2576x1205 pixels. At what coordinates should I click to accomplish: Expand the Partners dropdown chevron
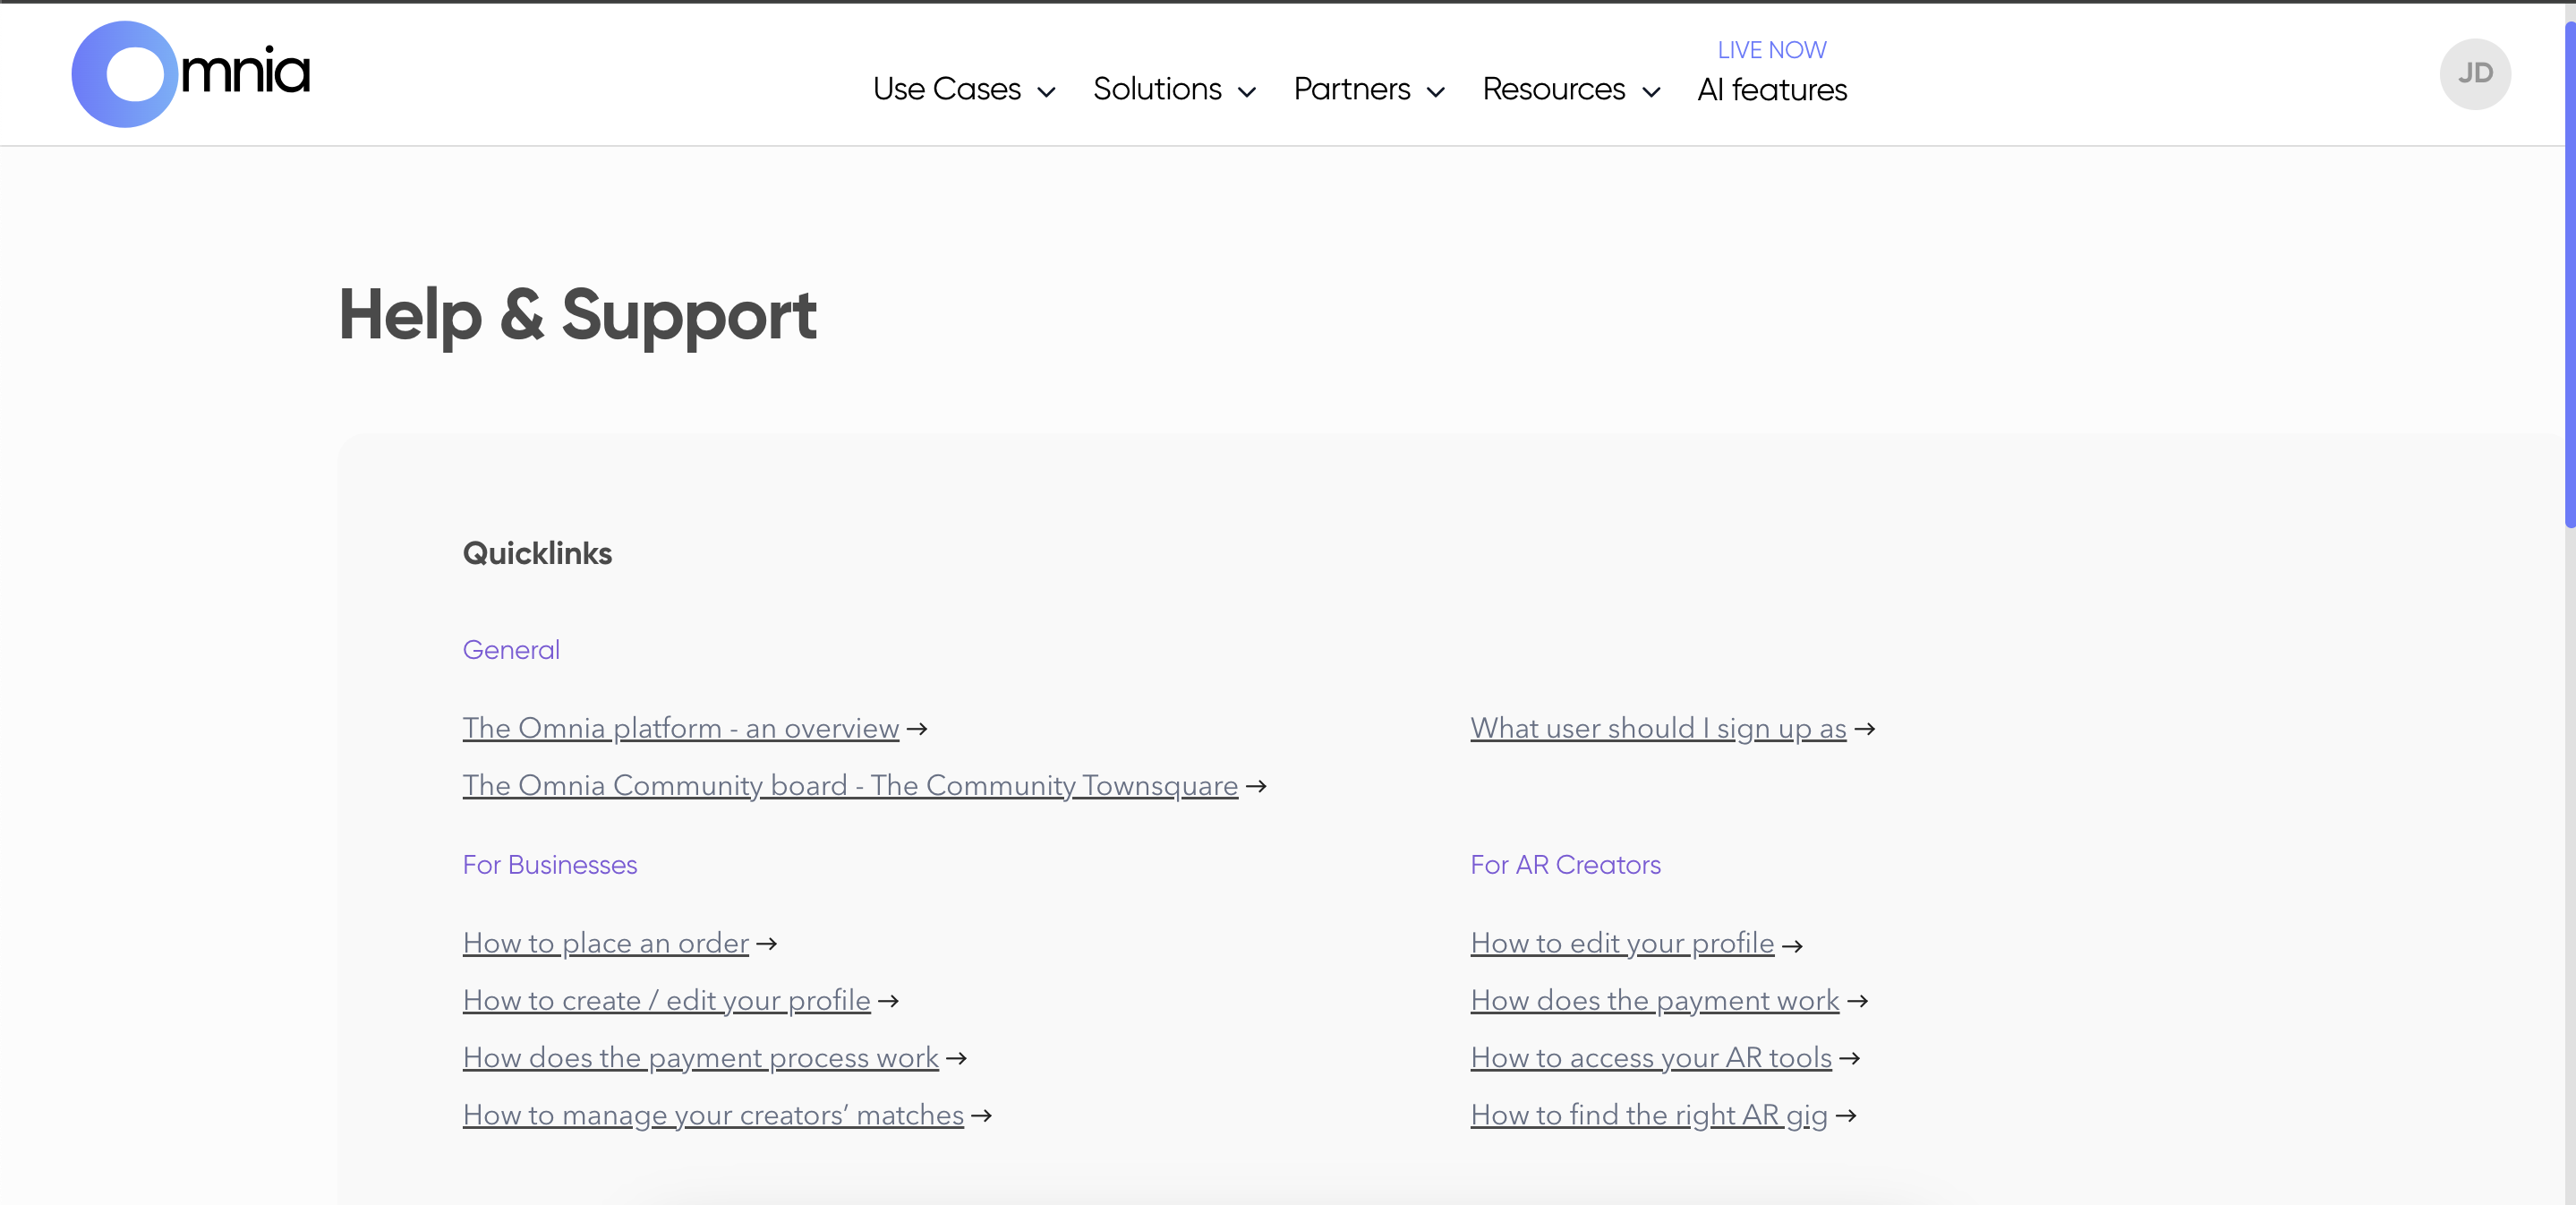point(1436,92)
